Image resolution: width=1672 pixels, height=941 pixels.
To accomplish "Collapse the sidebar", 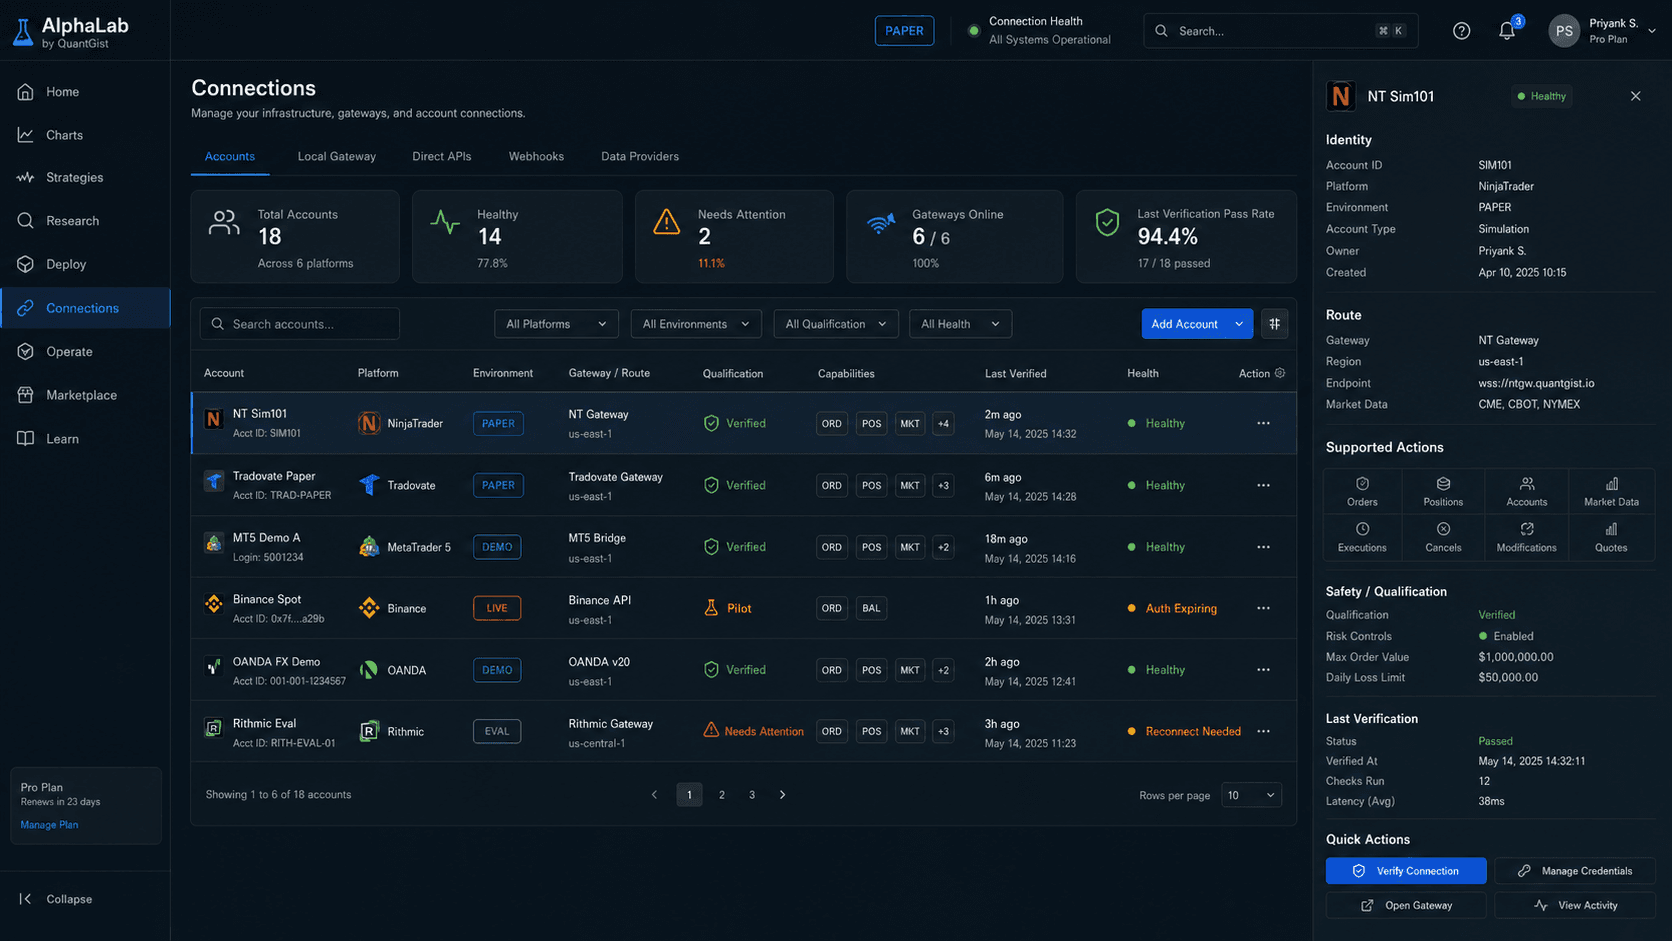I will (x=57, y=899).
